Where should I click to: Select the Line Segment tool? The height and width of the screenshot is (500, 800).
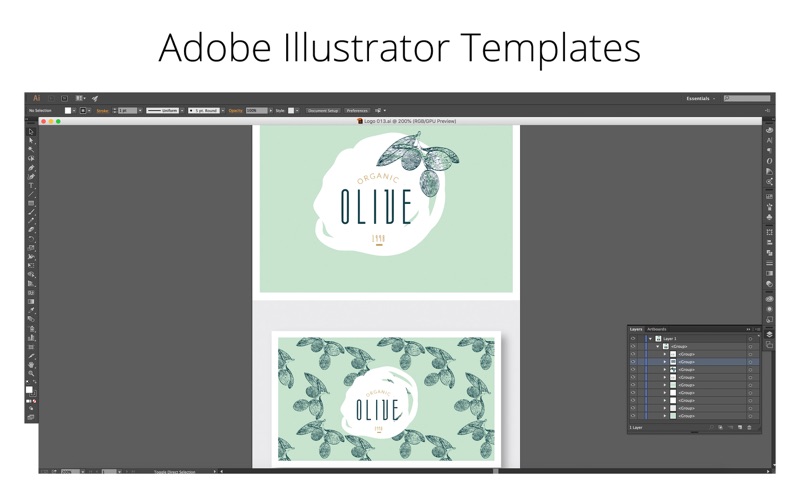tap(31, 194)
